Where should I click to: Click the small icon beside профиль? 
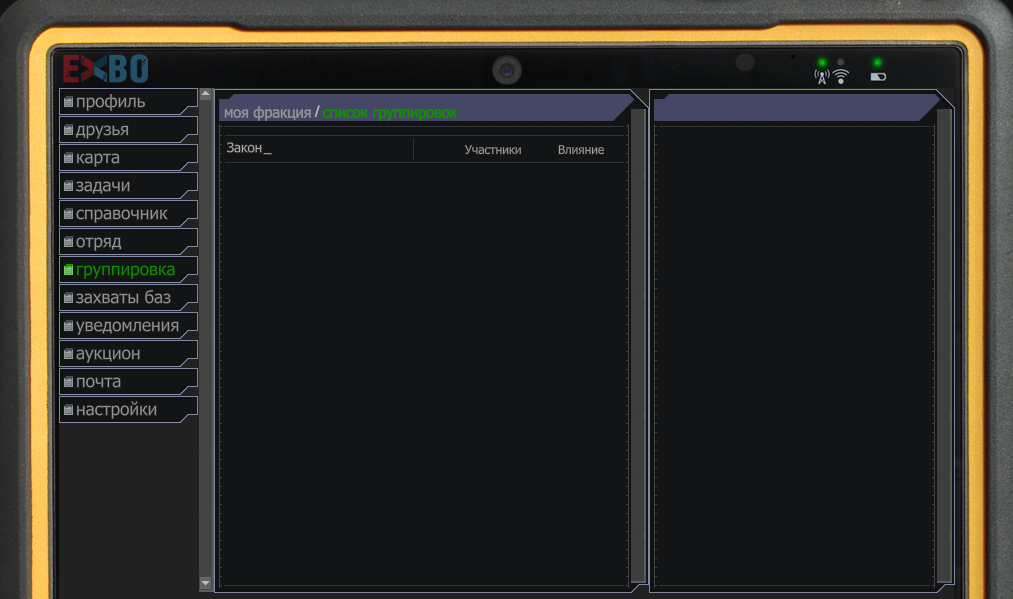click(x=68, y=102)
